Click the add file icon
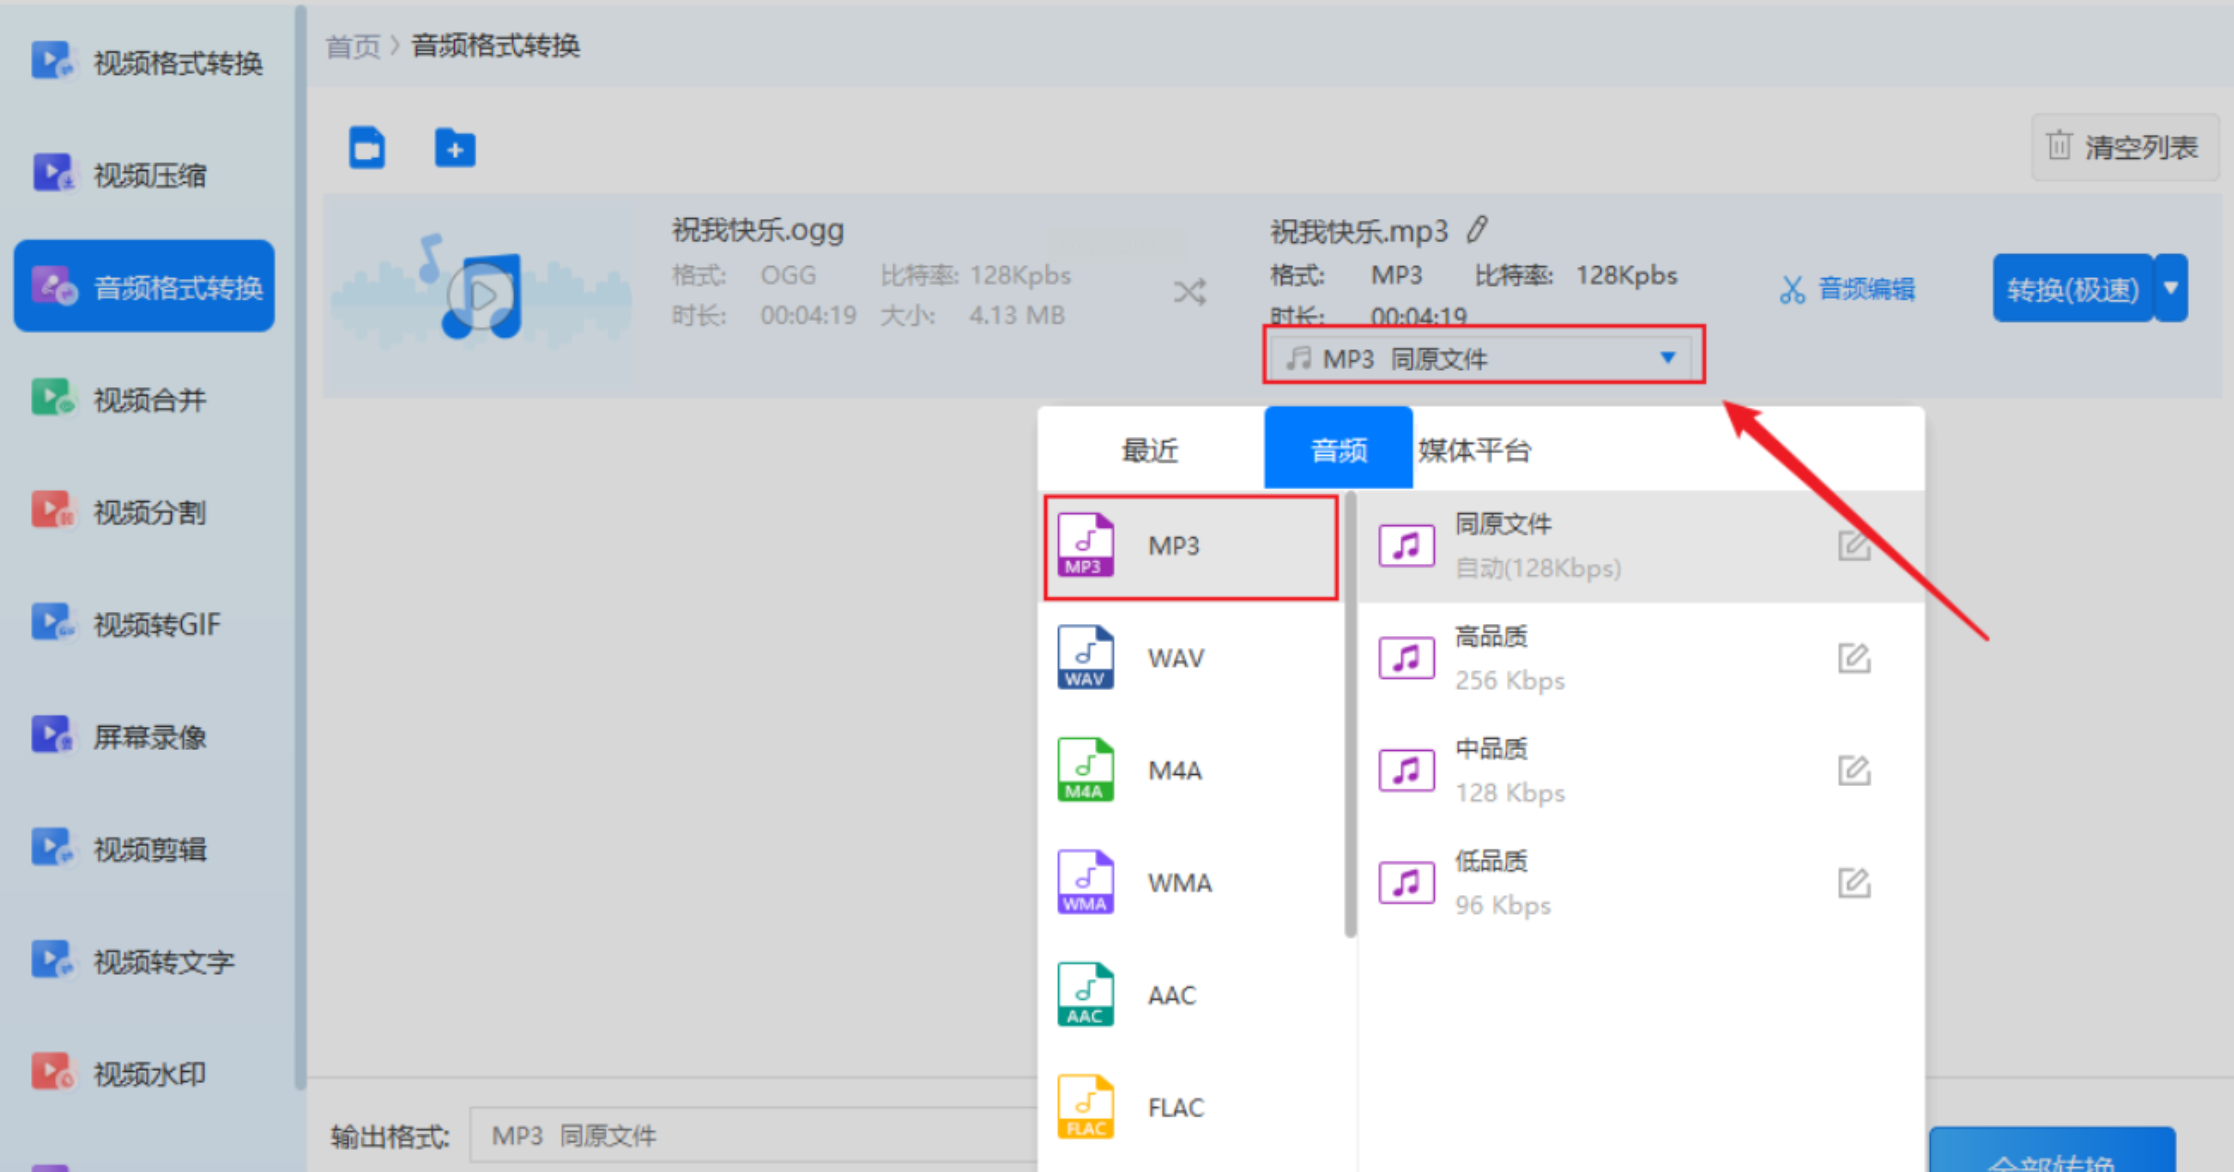2234x1172 pixels. click(x=367, y=148)
